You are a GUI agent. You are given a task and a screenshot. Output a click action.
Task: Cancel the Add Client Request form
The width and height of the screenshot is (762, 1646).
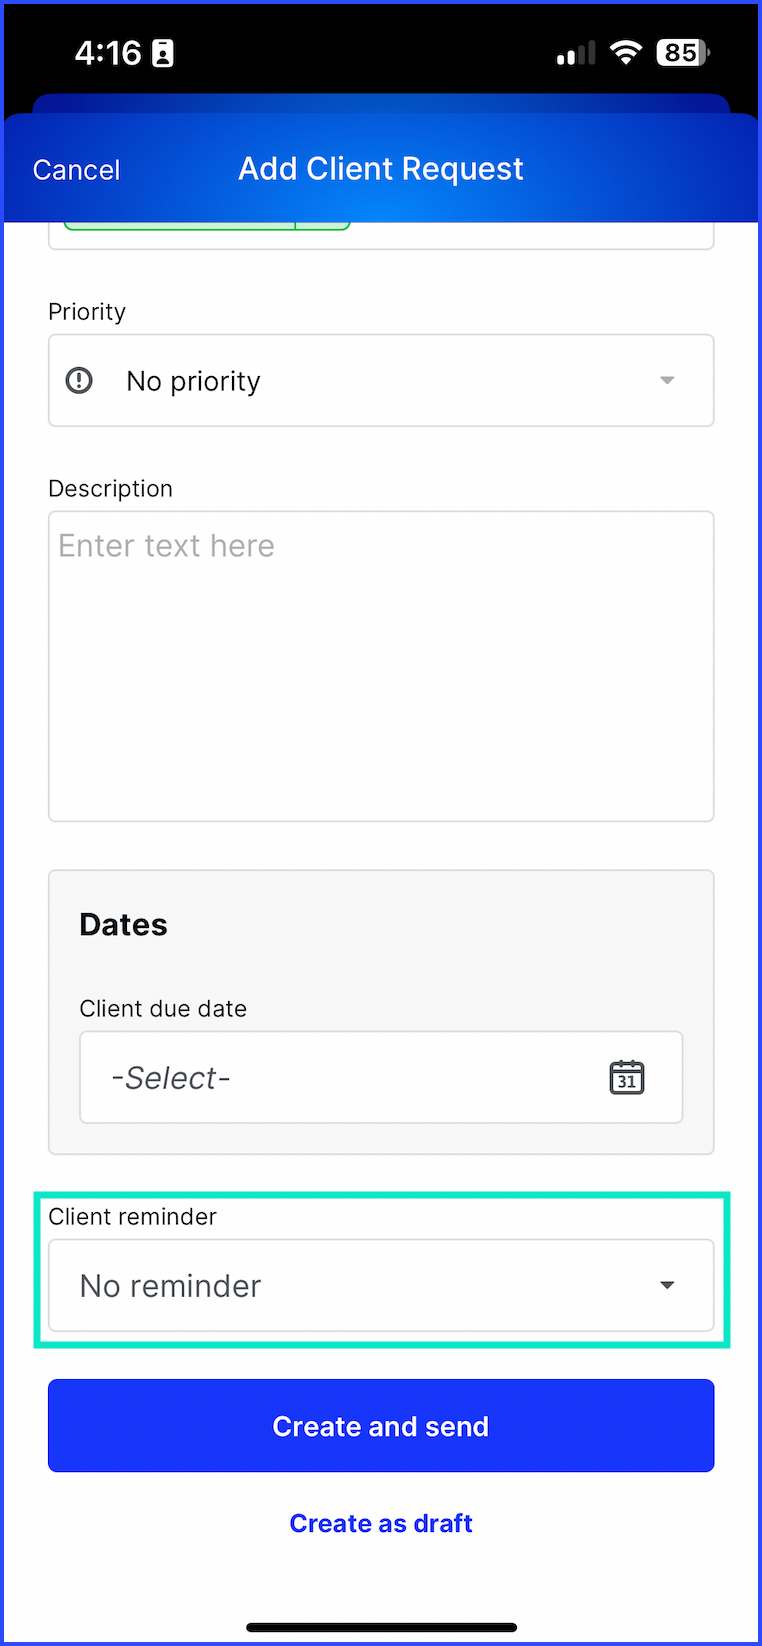(x=76, y=170)
